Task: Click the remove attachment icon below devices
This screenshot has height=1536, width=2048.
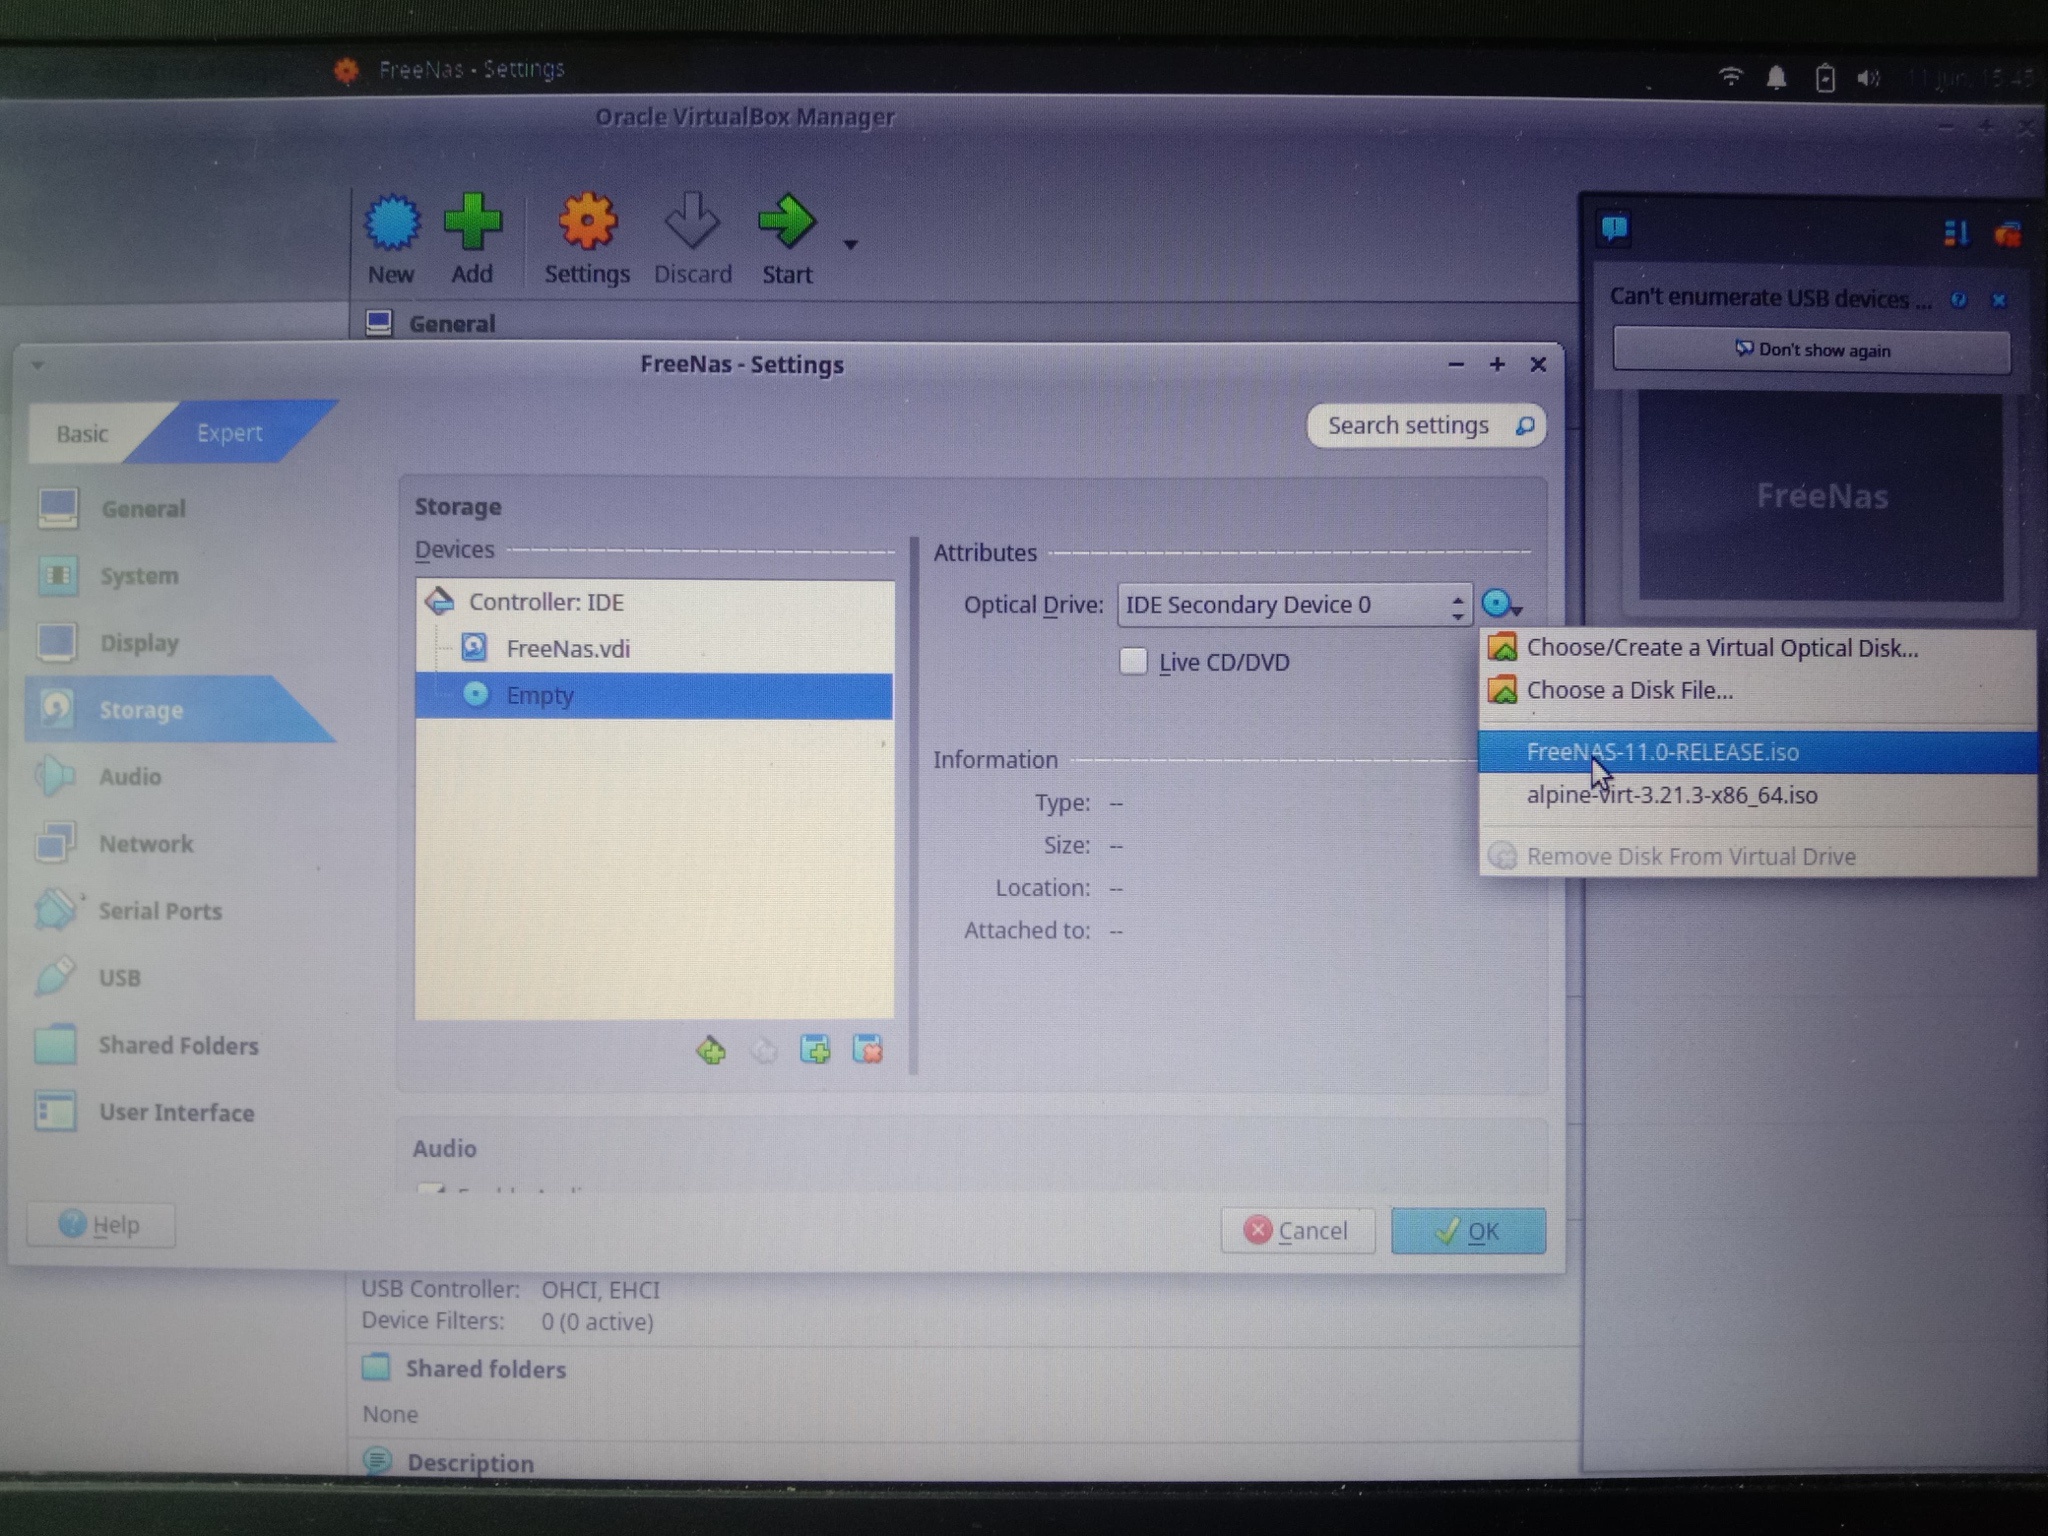Action: click(x=868, y=1050)
